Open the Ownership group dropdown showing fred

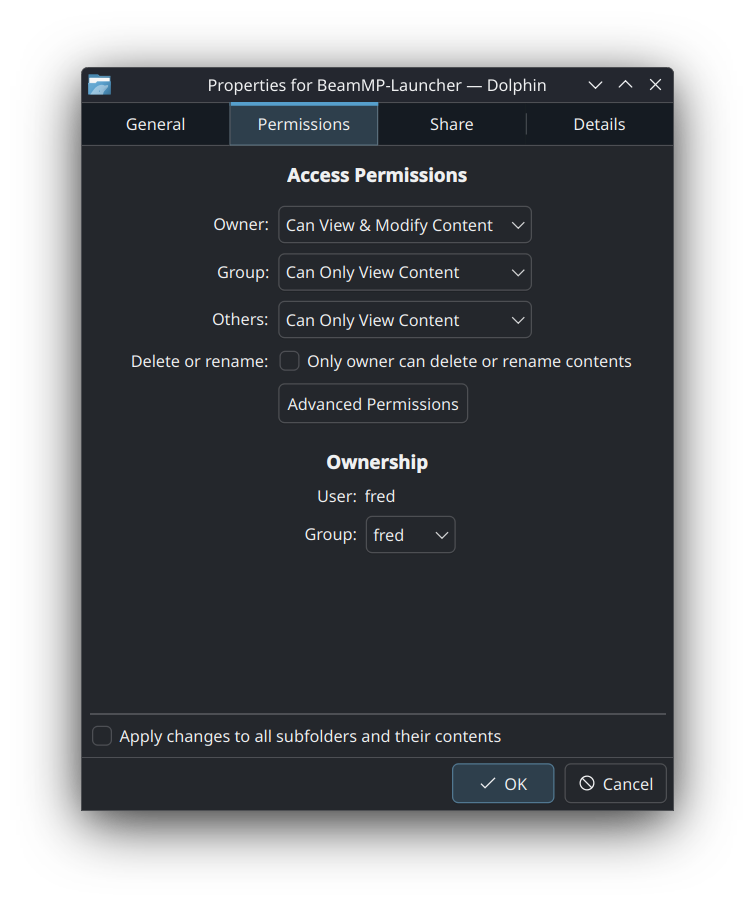pos(410,535)
